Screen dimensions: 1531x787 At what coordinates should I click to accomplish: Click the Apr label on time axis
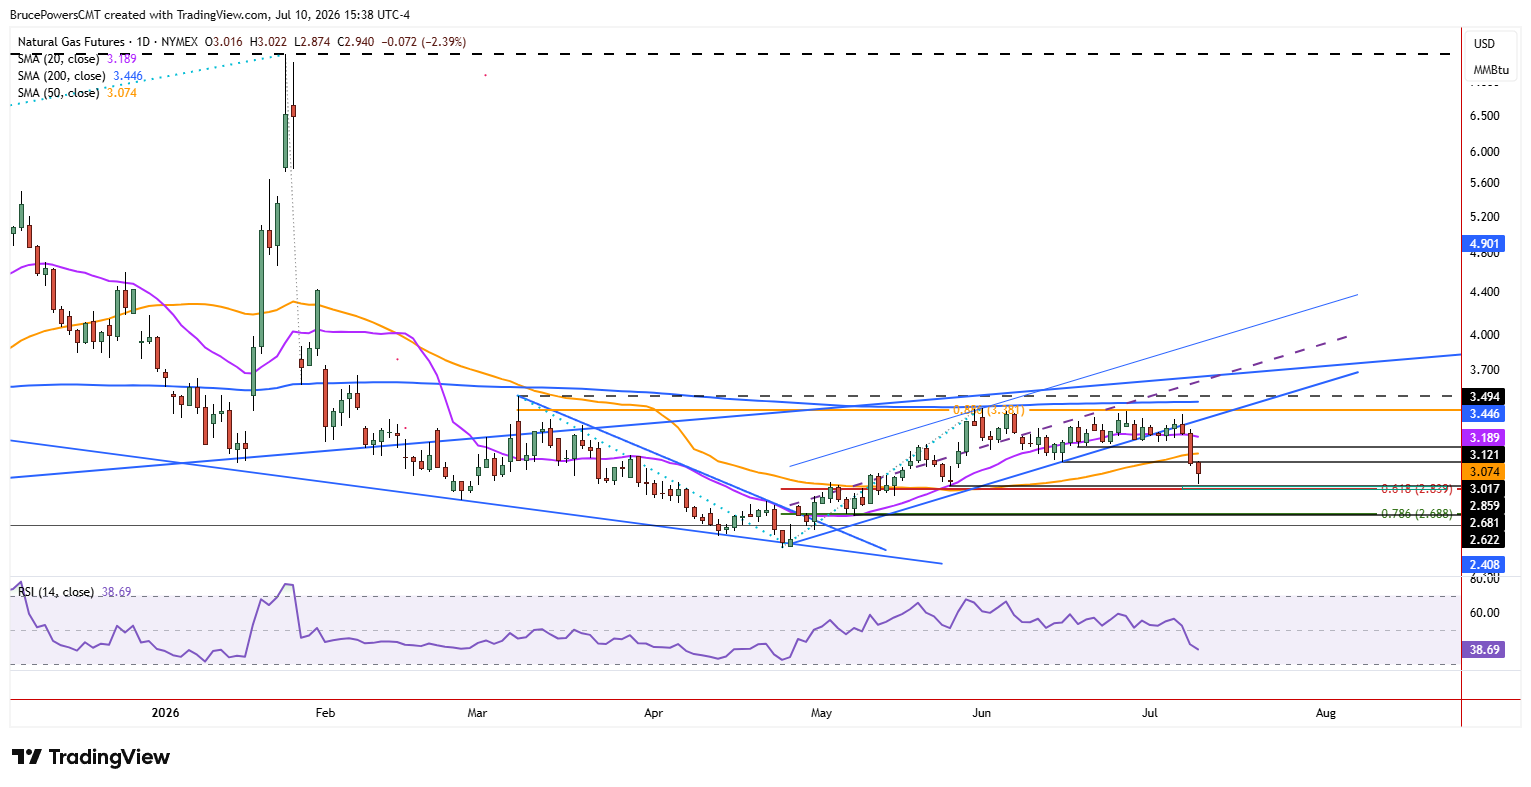pos(653,713)
